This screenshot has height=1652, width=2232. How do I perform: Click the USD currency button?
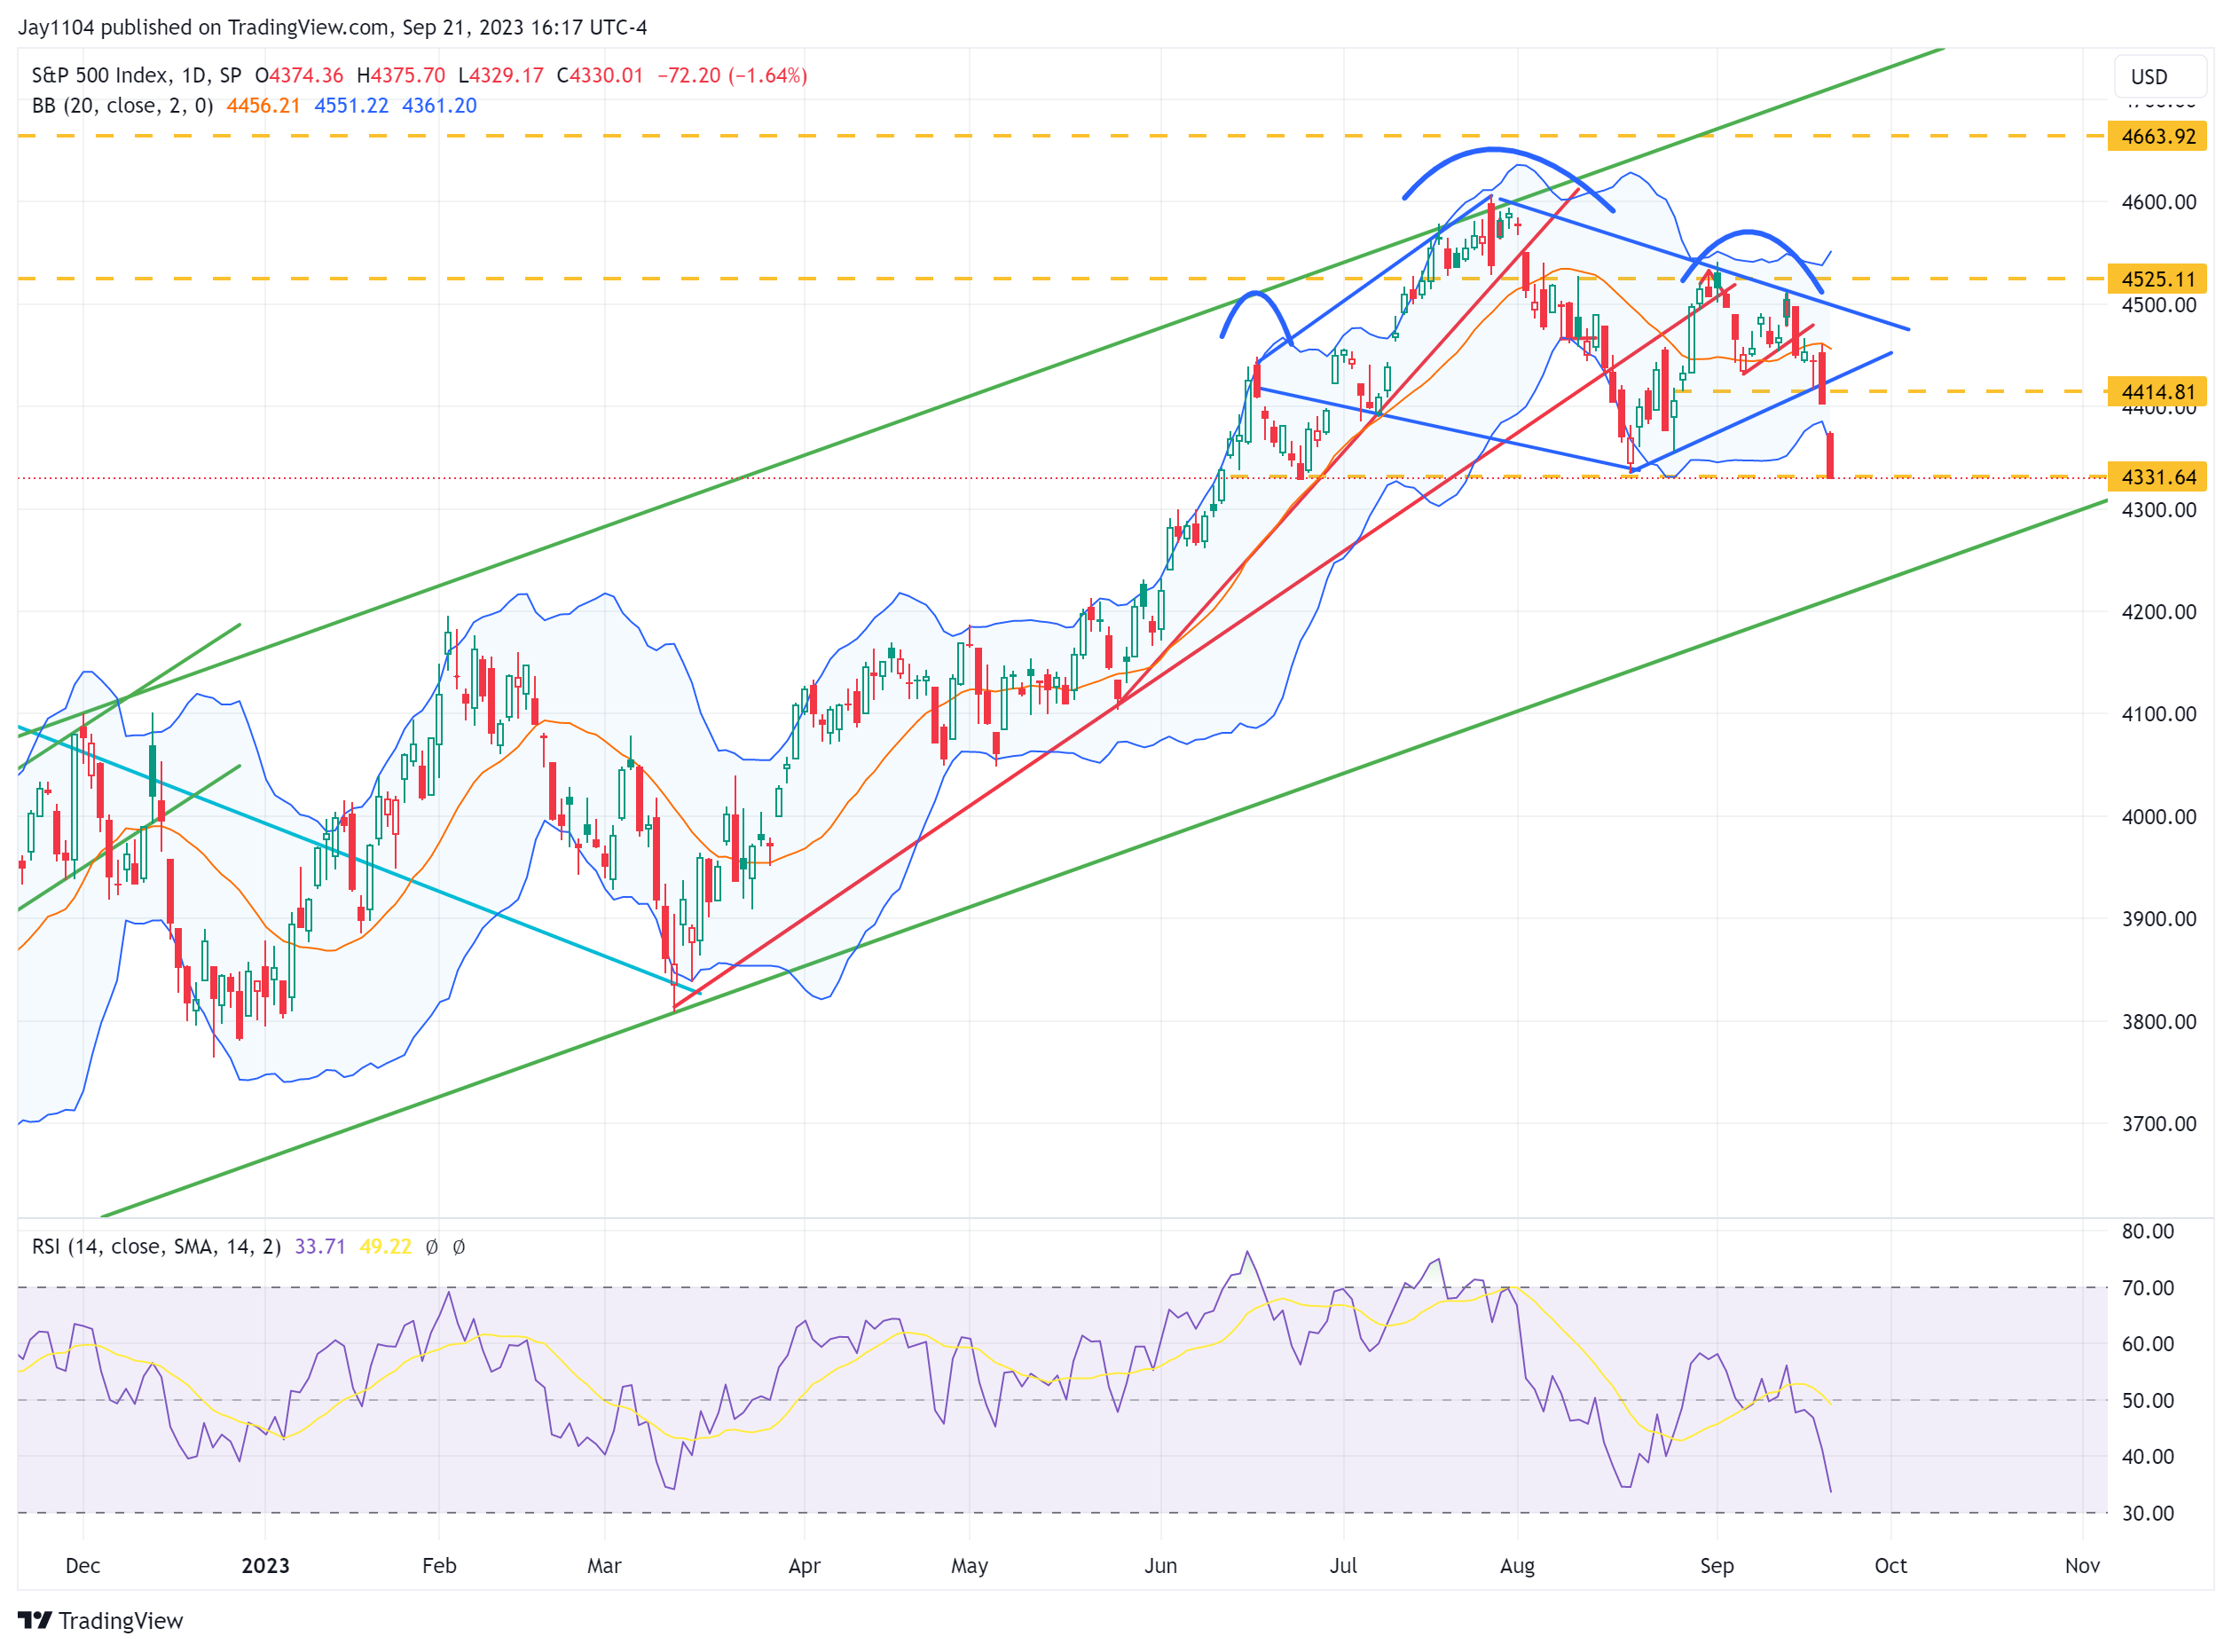click(x=2158, y=77)
